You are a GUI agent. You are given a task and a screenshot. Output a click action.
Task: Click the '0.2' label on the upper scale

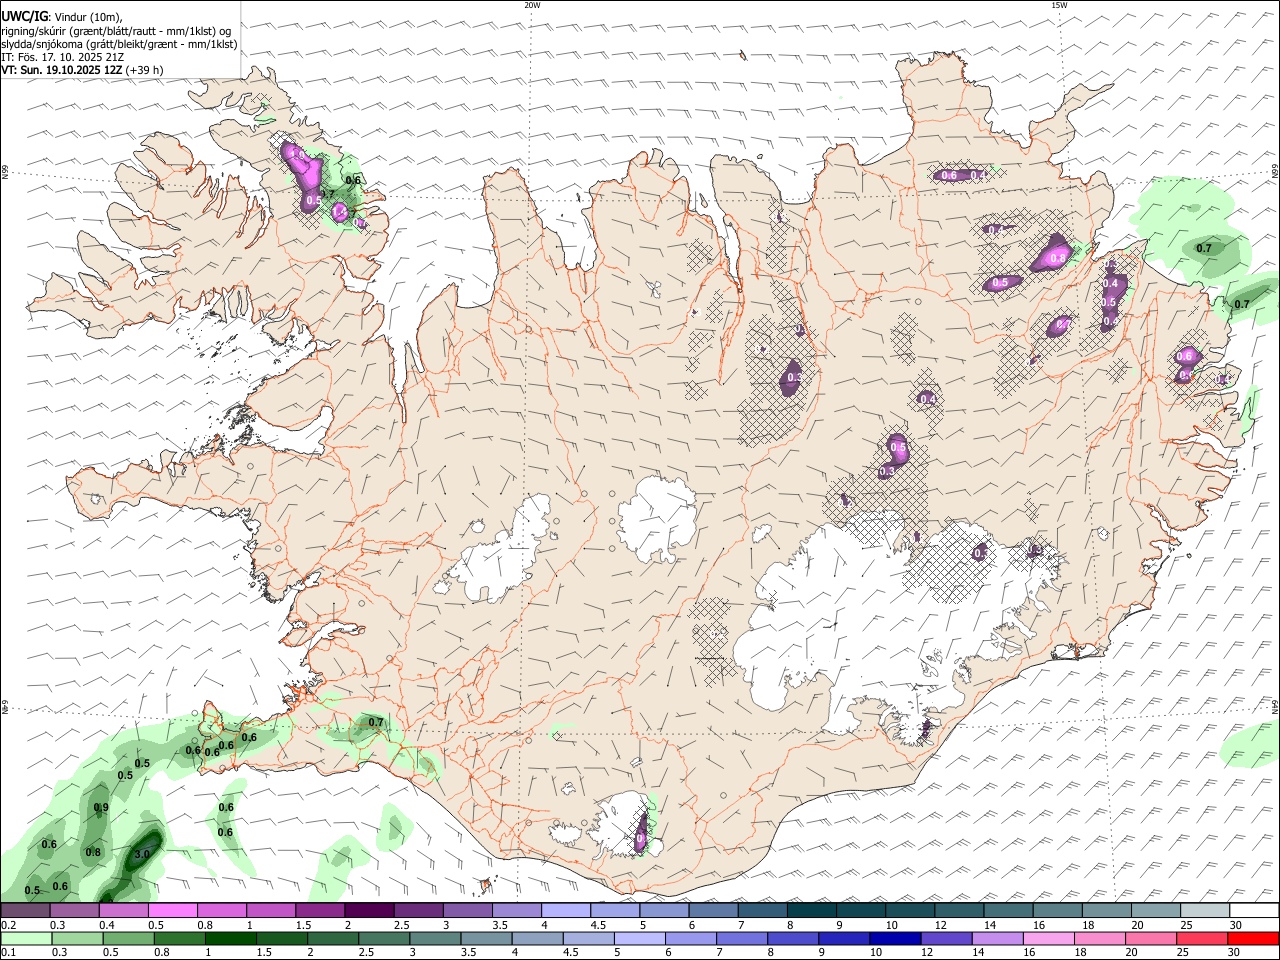[x=8, y=925]
